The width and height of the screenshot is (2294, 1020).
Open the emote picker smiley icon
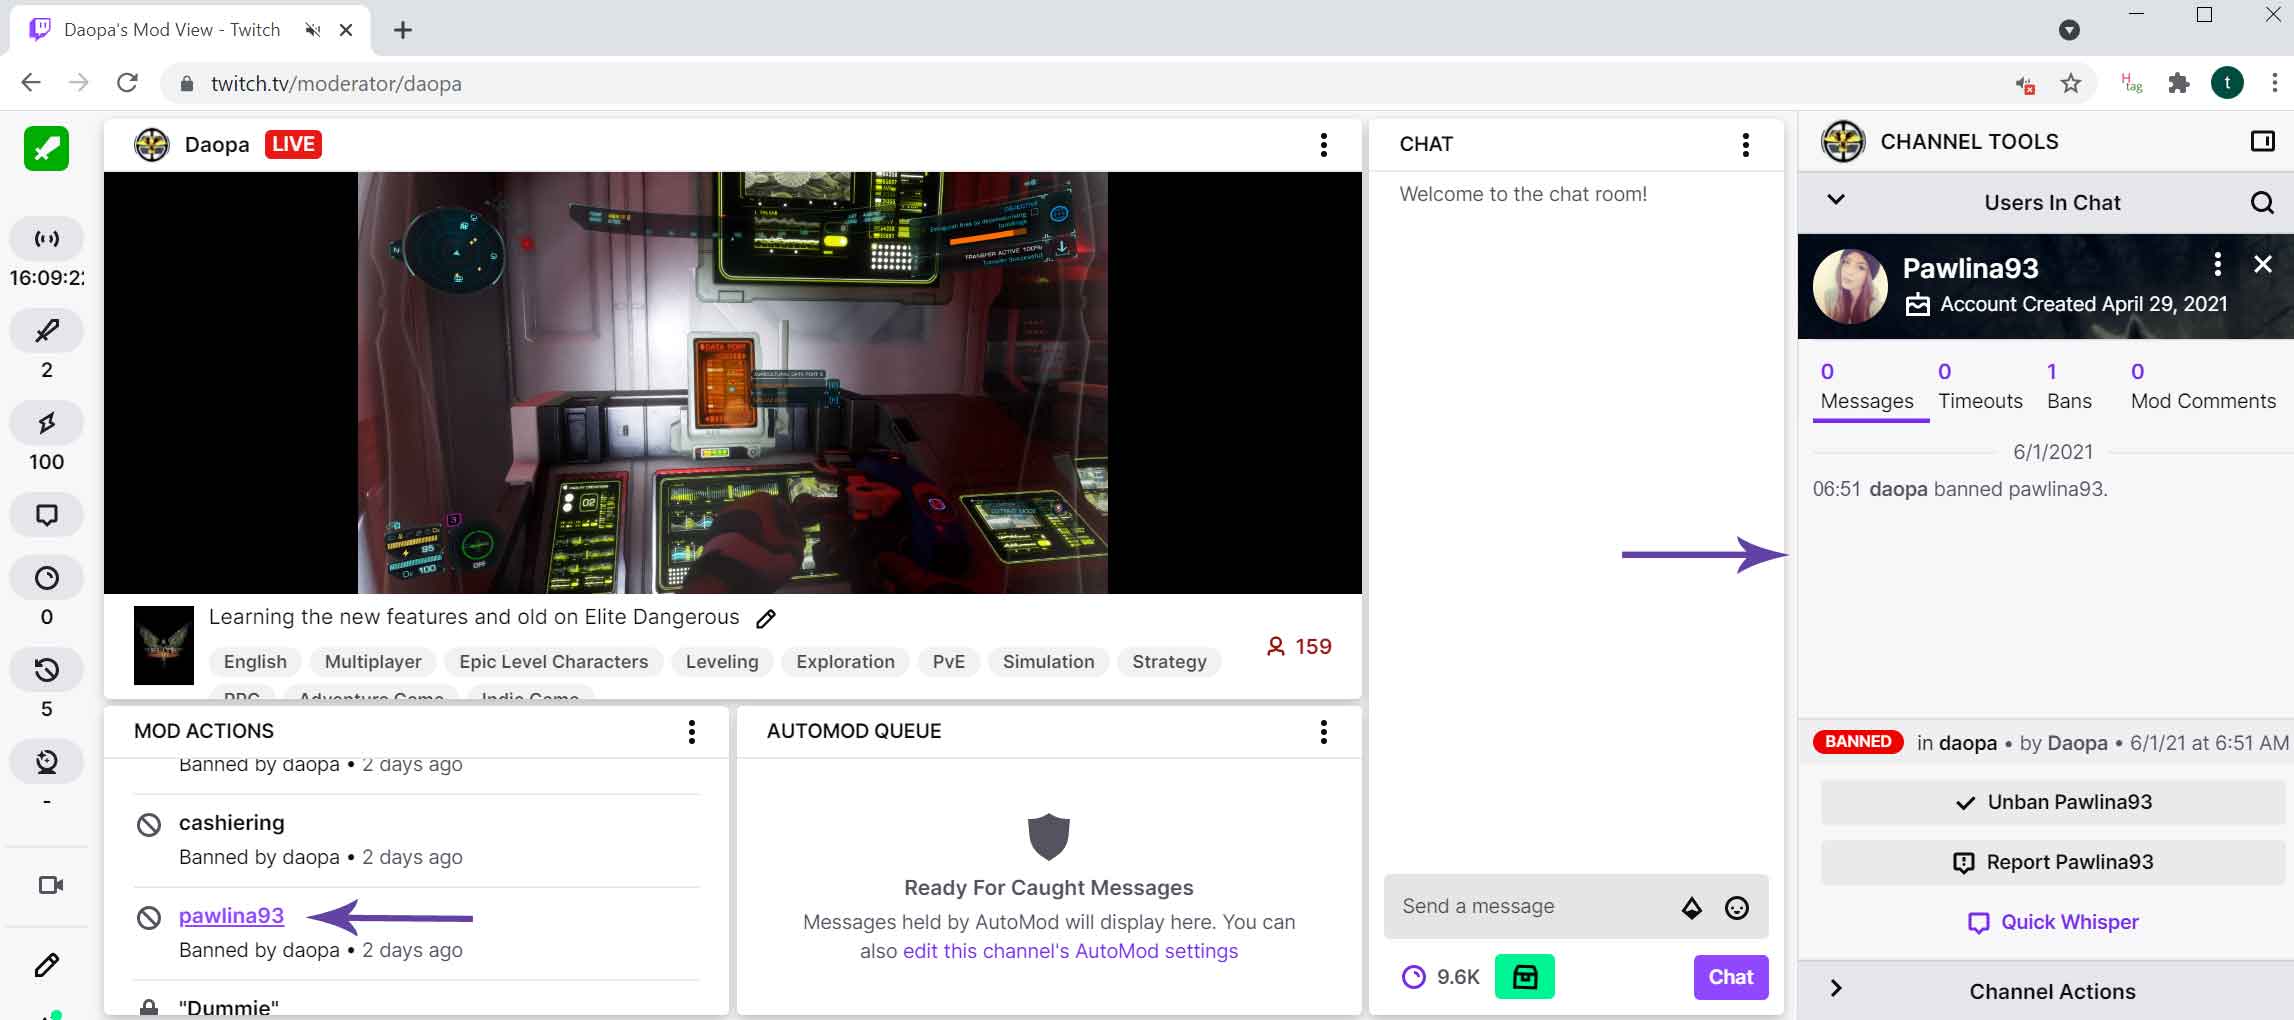click(x=1737, y=908)
